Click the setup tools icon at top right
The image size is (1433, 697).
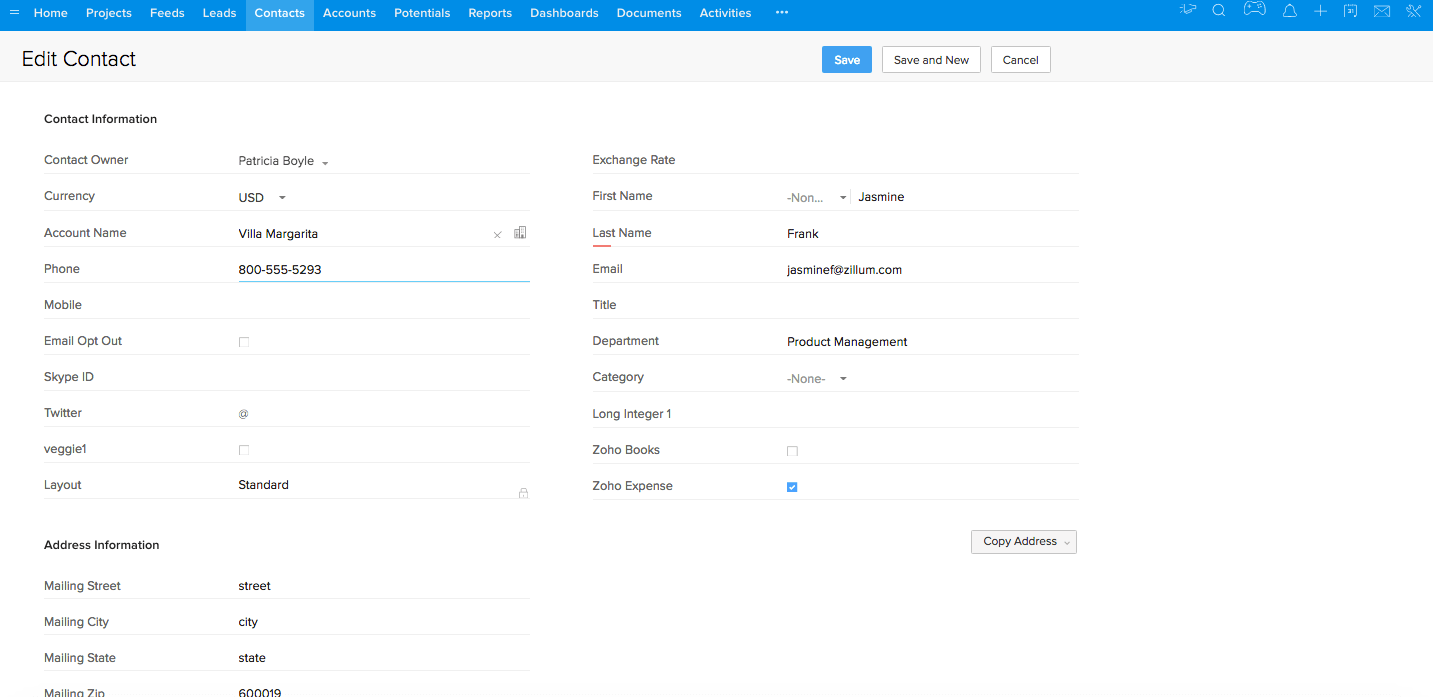point(1413,12)
